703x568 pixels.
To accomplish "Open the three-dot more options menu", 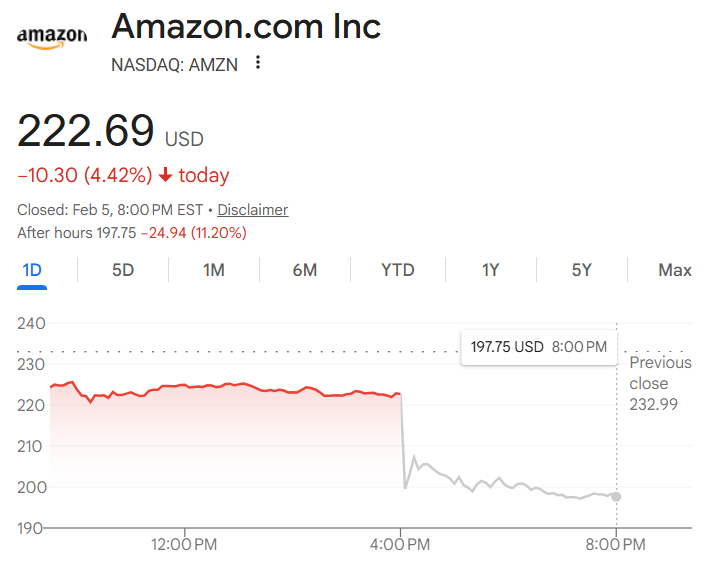I will point(258,63).
